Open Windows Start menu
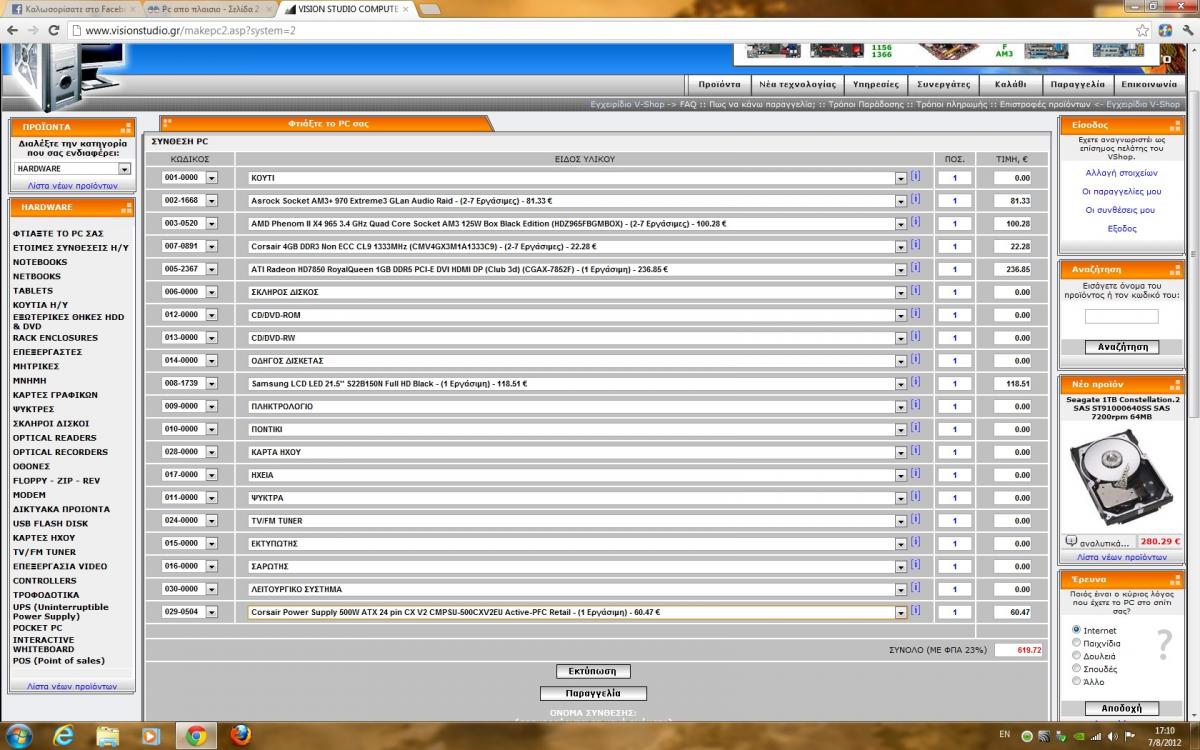 pos(20,735)
